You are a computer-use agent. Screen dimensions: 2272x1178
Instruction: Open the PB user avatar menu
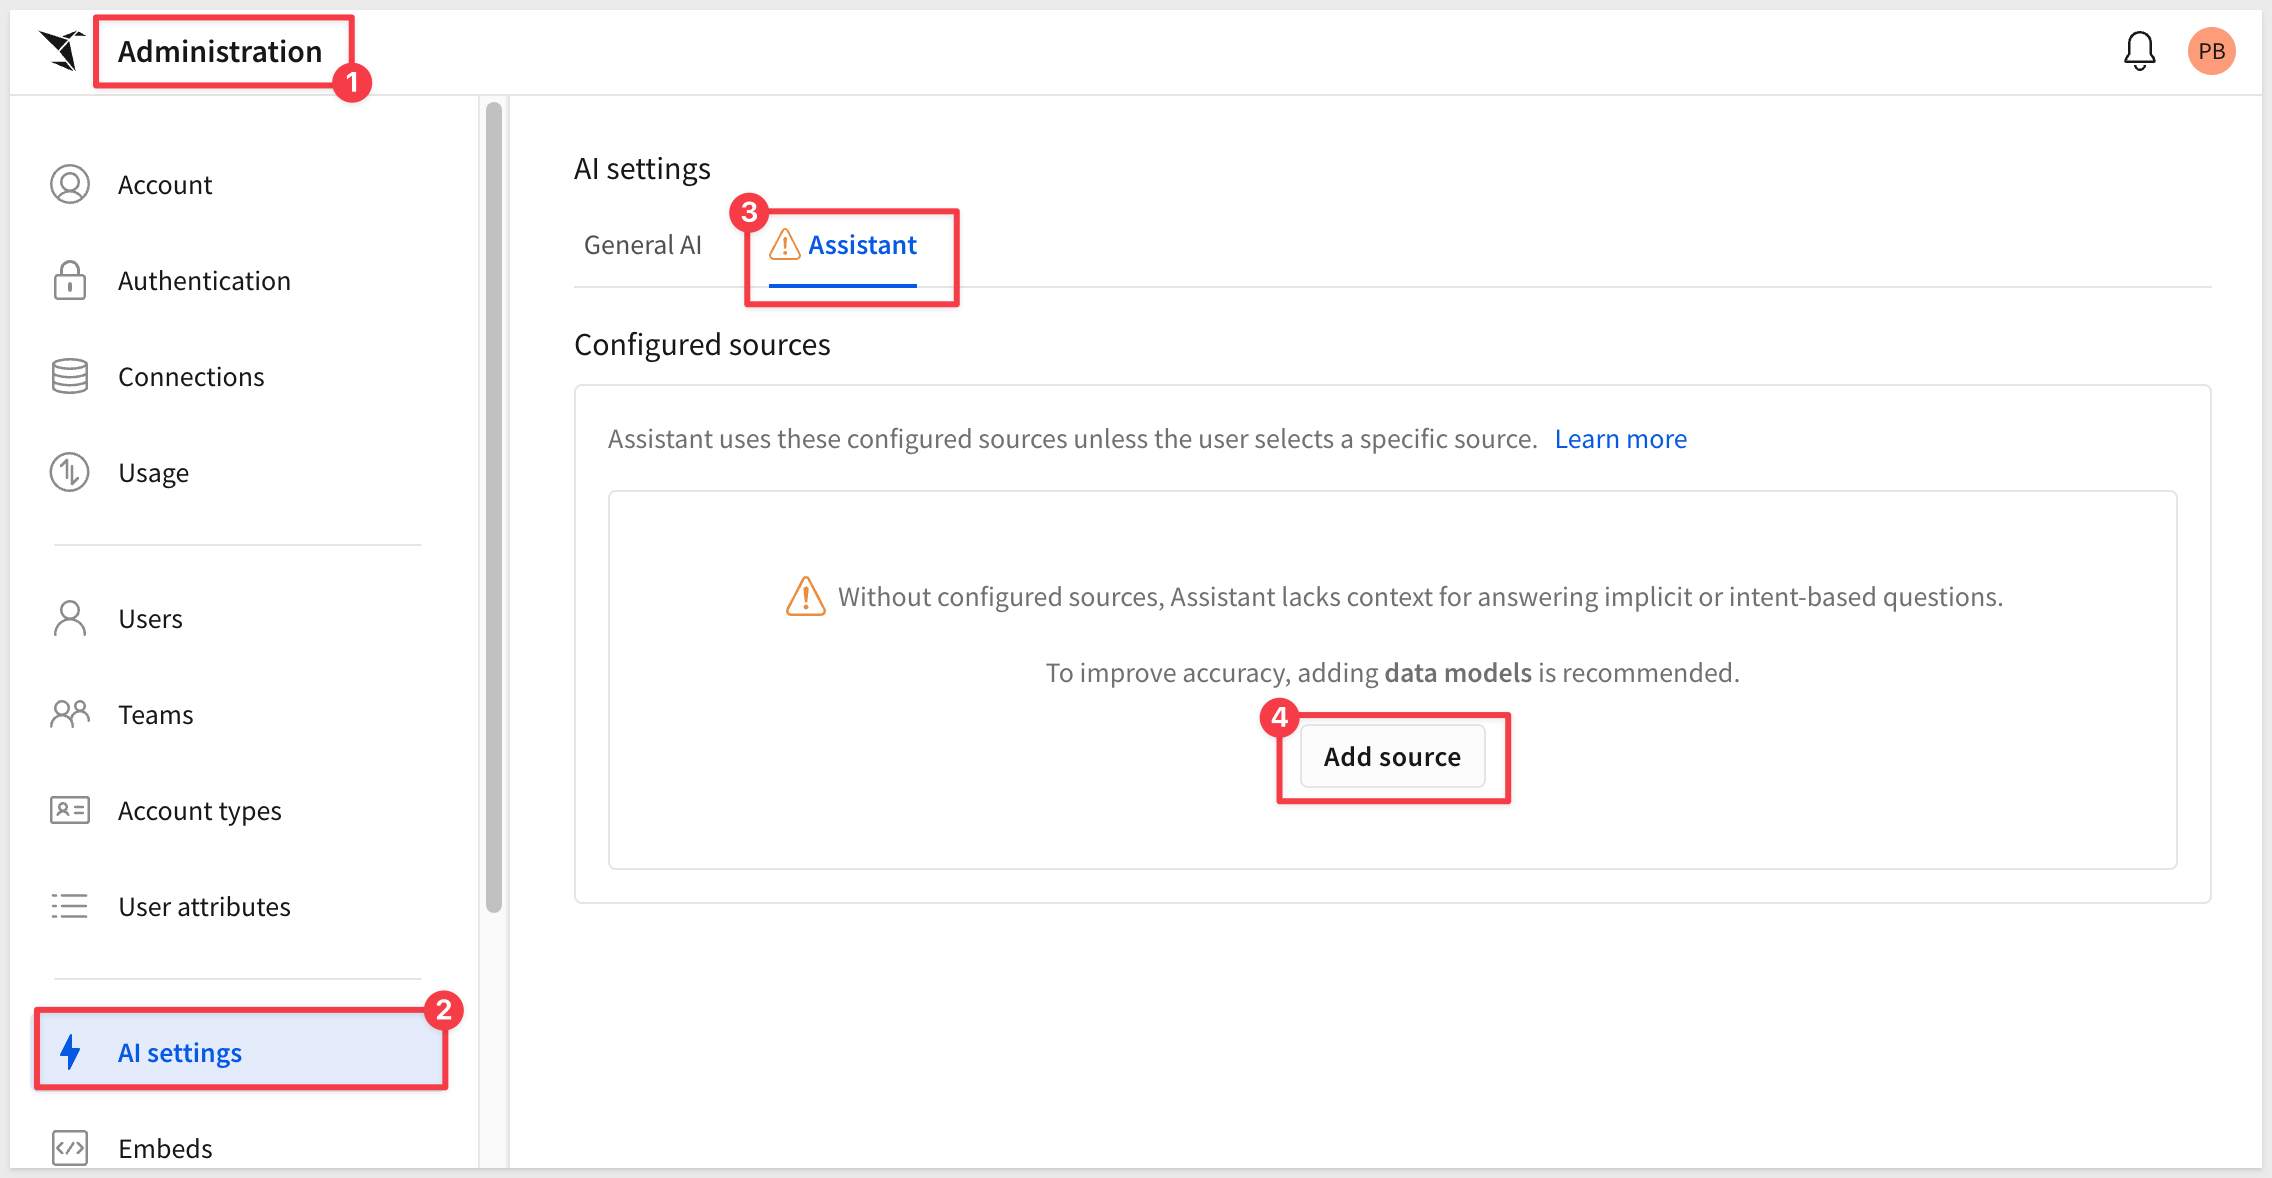tap(2211, 51)
